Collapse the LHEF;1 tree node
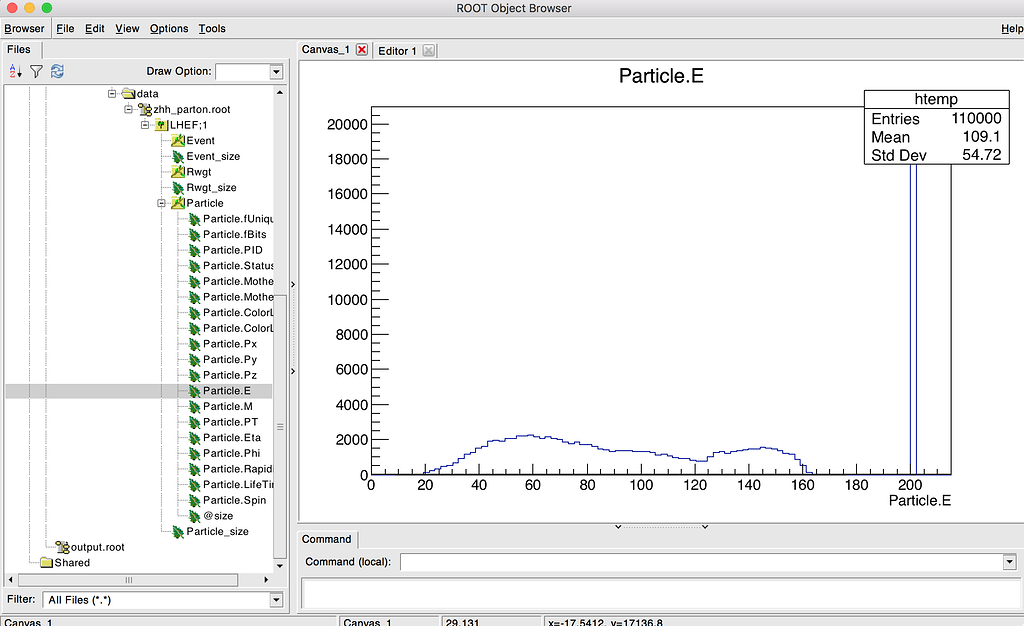Viewport: 1024px width, 626px height. [144, 125]
